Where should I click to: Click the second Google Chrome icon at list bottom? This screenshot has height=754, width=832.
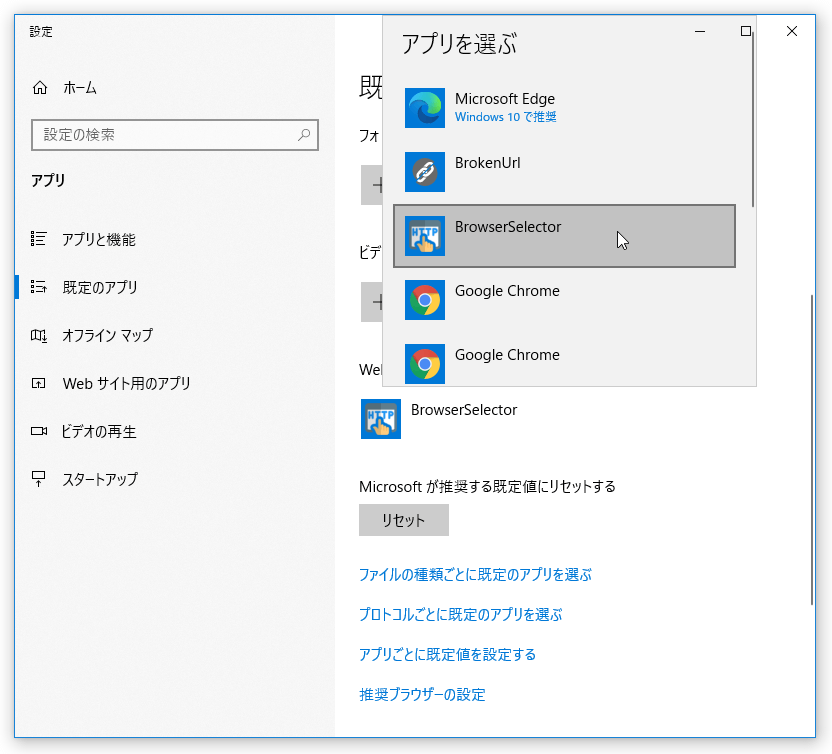(x=424, y=364)
